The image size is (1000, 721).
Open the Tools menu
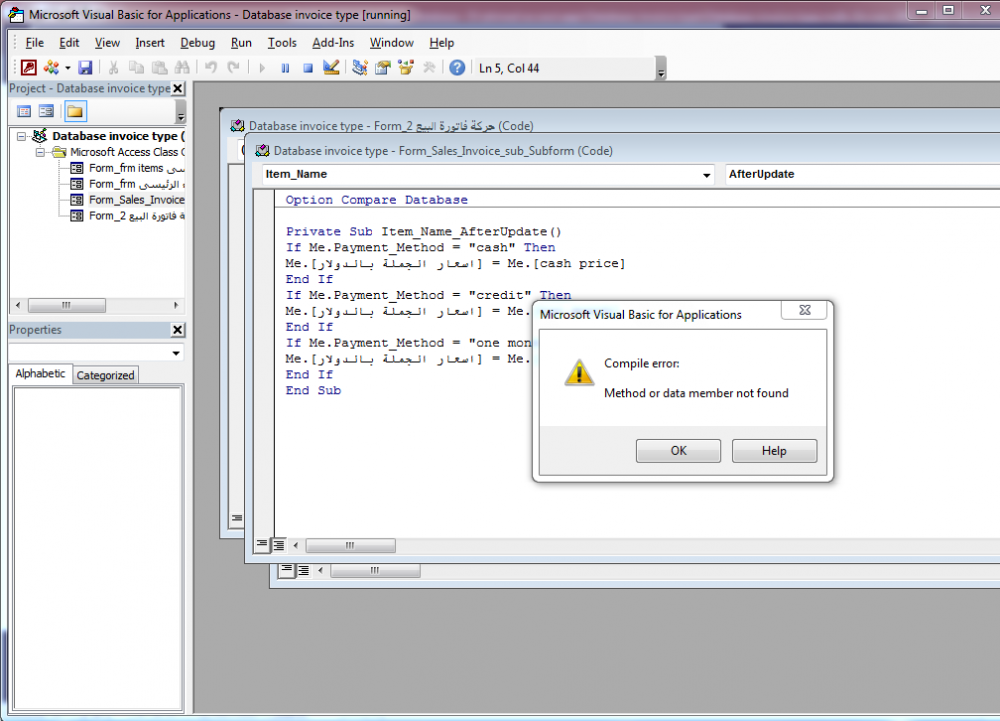(282, 43)
